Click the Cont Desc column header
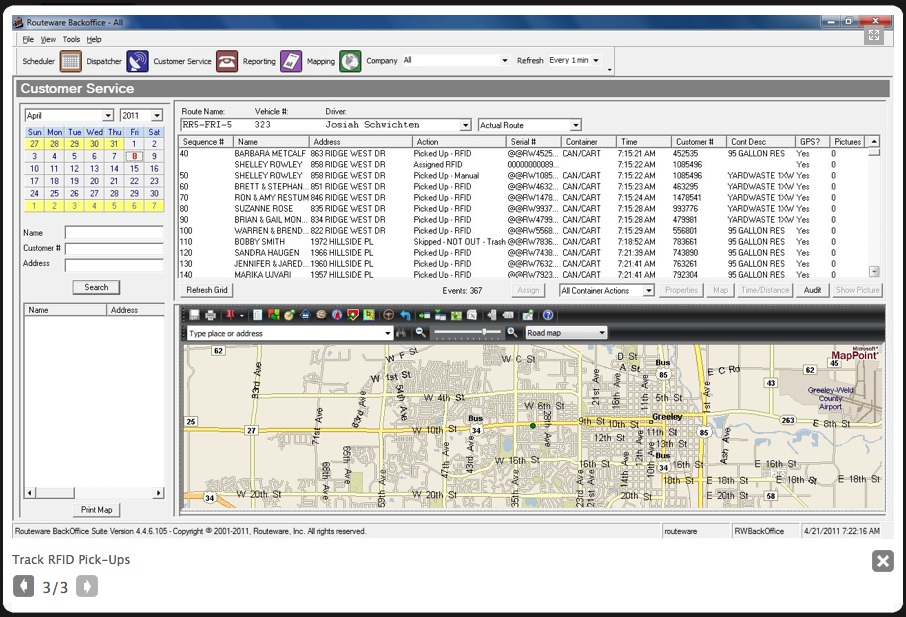Screen dimensions: 906x617 pos(760,142)
